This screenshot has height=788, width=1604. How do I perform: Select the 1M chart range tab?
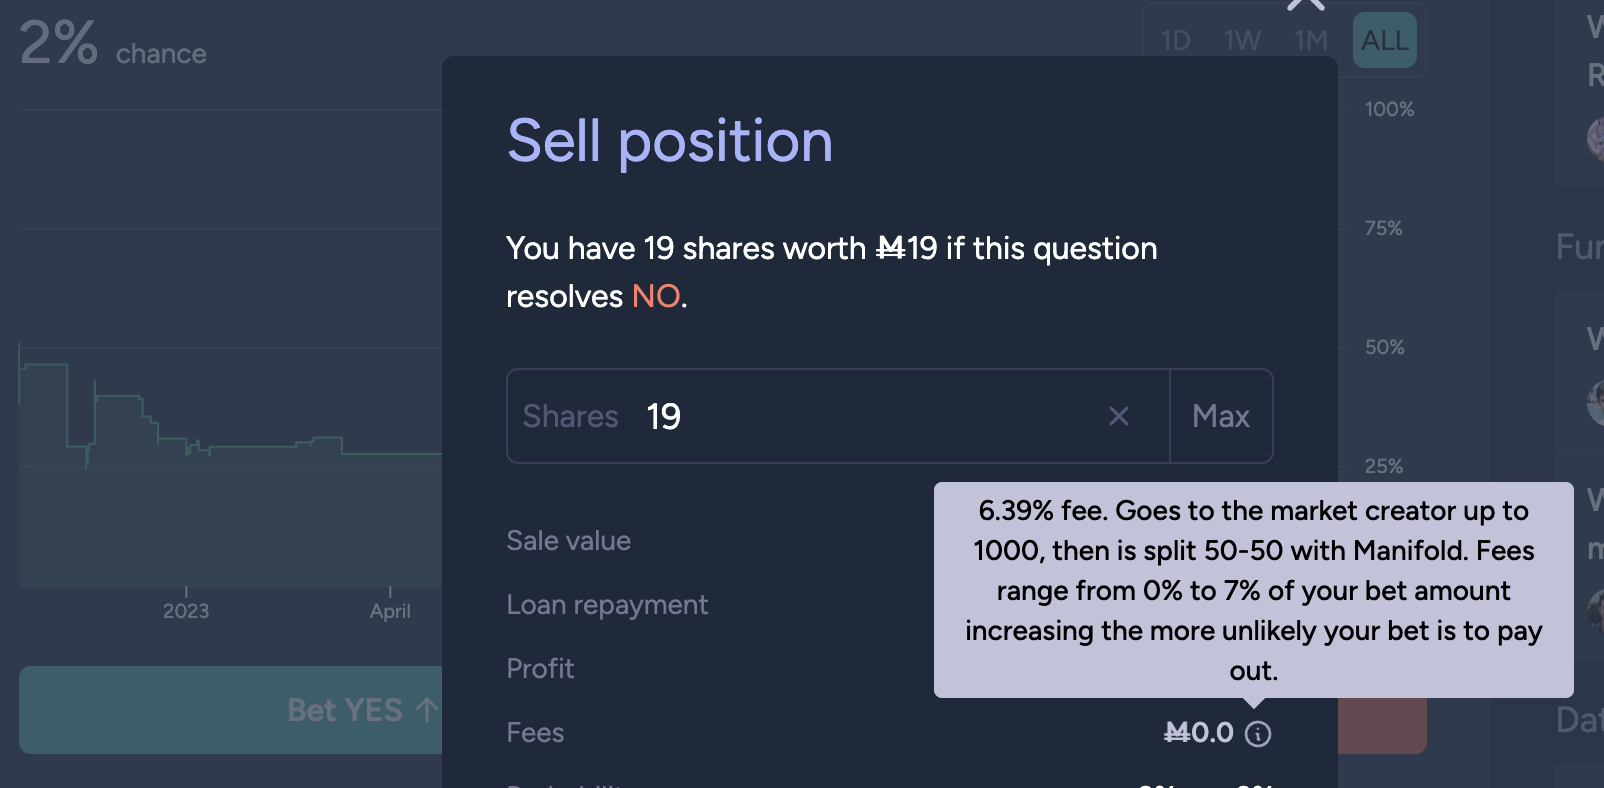(x=1311, y=41)
